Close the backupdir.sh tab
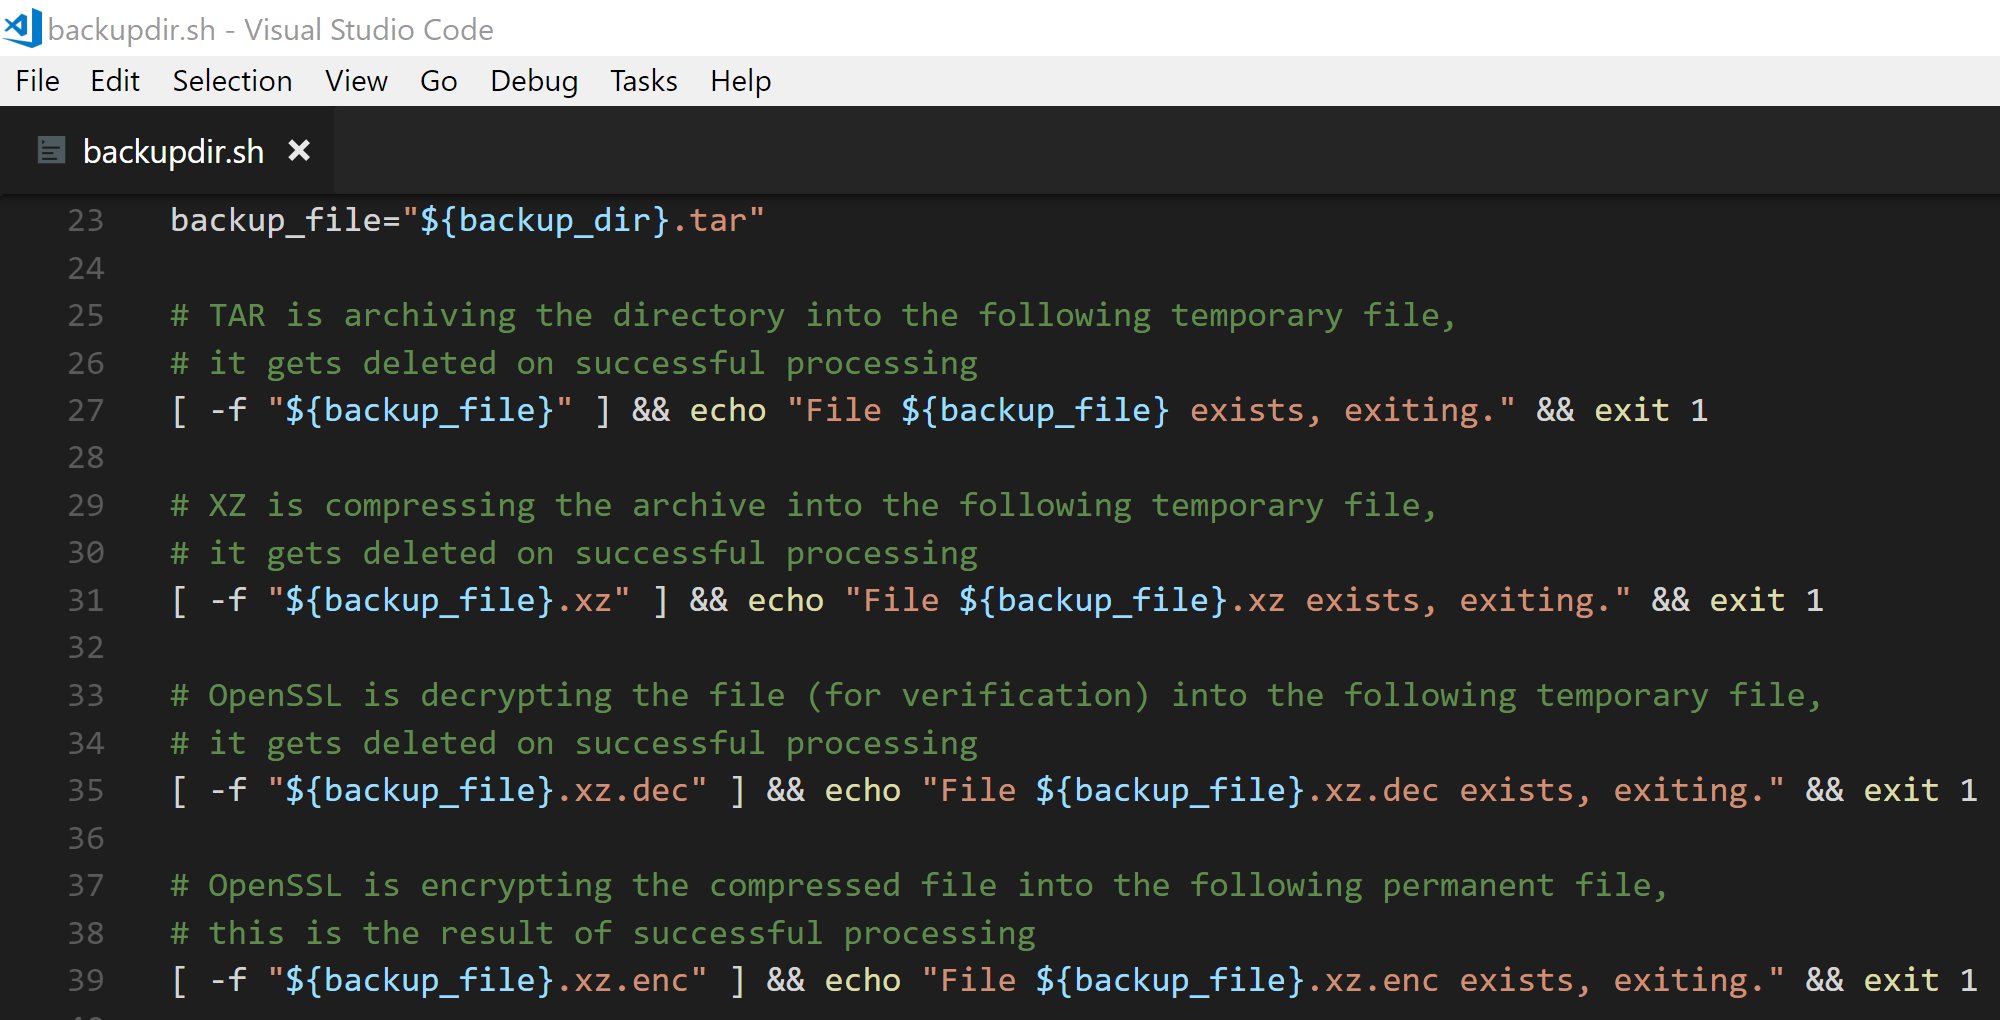 click(299, 151)
